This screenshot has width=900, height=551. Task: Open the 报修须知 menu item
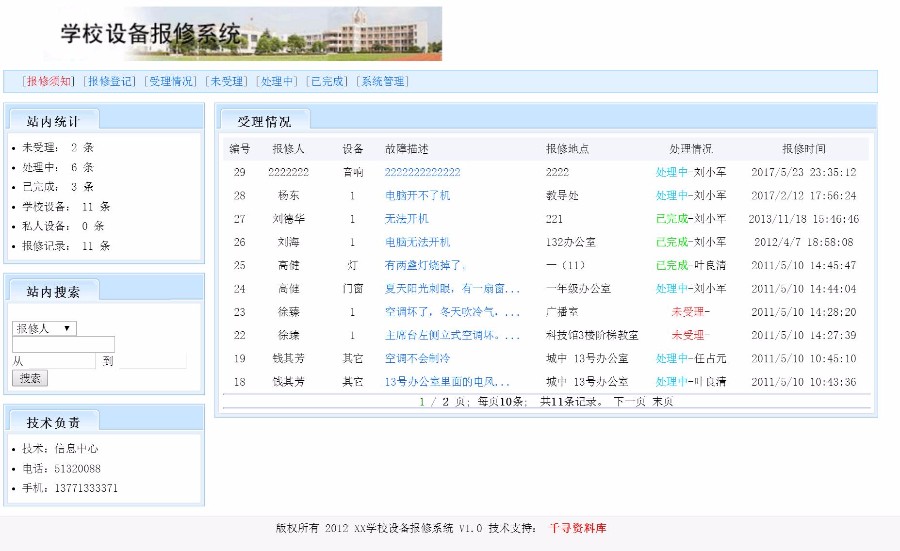point(49,82)
